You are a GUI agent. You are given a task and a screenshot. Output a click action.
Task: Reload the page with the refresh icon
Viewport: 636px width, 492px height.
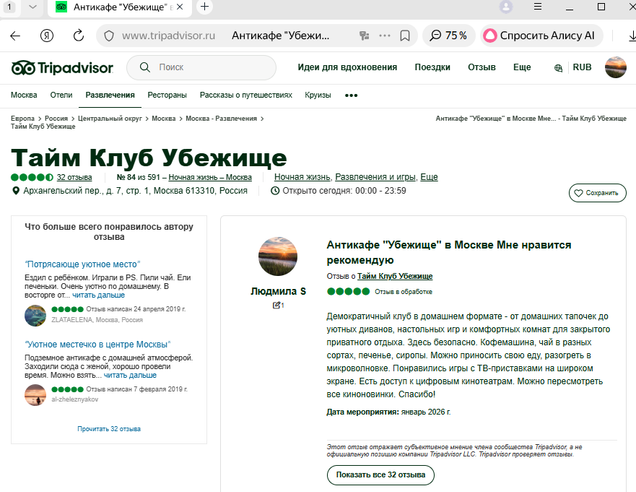click(x=78, y=36)
